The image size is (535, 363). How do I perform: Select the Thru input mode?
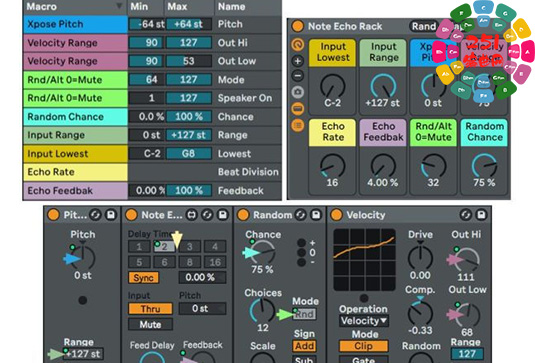tap(150, 309)
